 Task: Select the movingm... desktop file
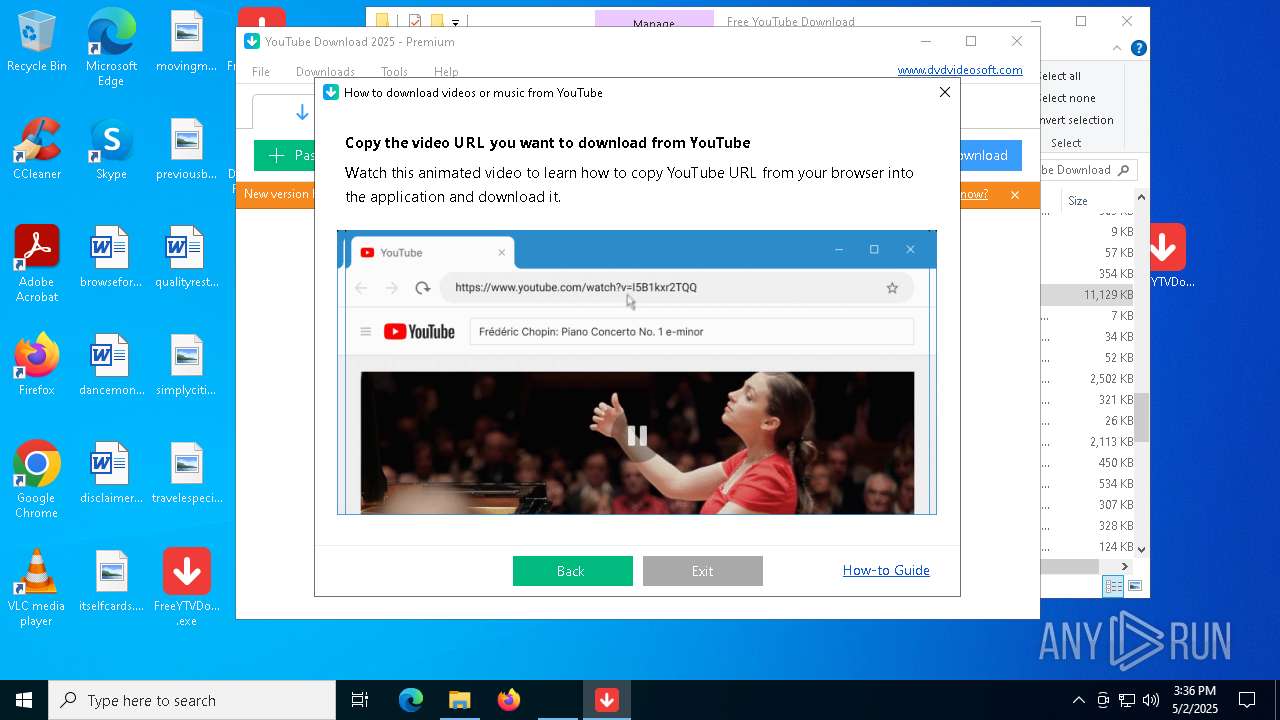(x=186, y=43)
